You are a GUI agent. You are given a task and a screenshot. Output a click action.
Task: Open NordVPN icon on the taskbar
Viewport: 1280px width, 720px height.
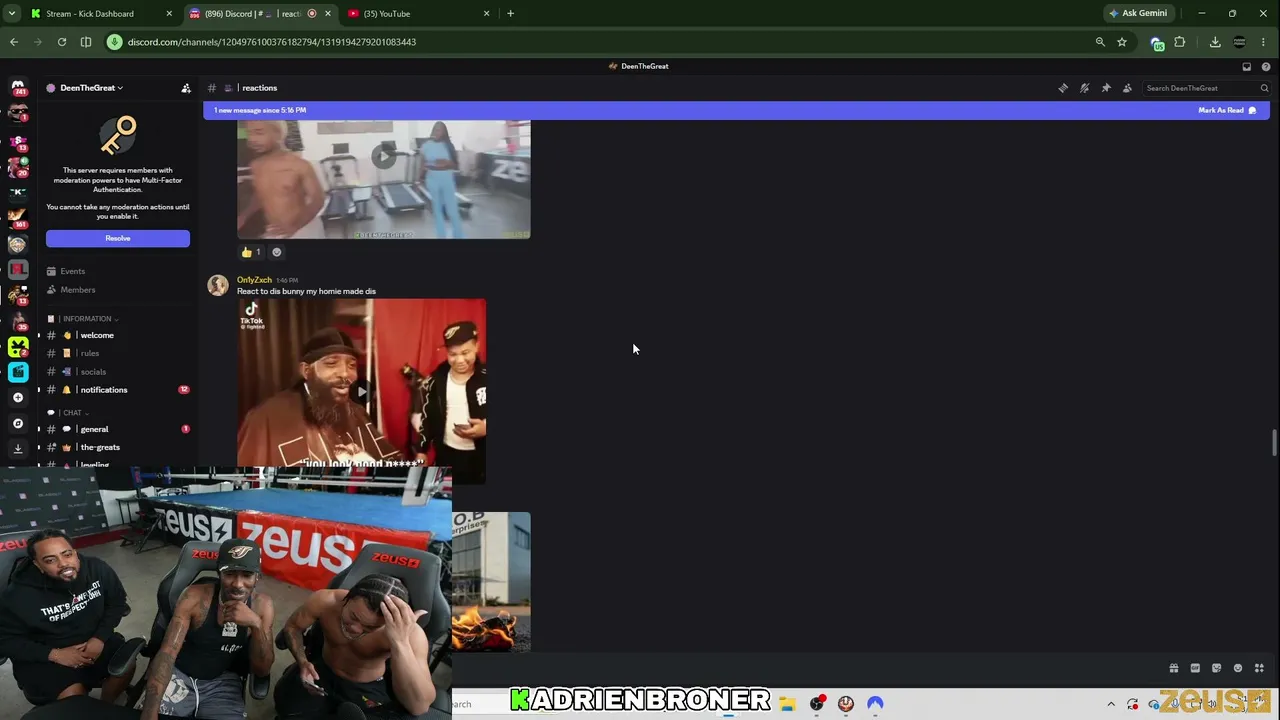(x=875, y=704)
